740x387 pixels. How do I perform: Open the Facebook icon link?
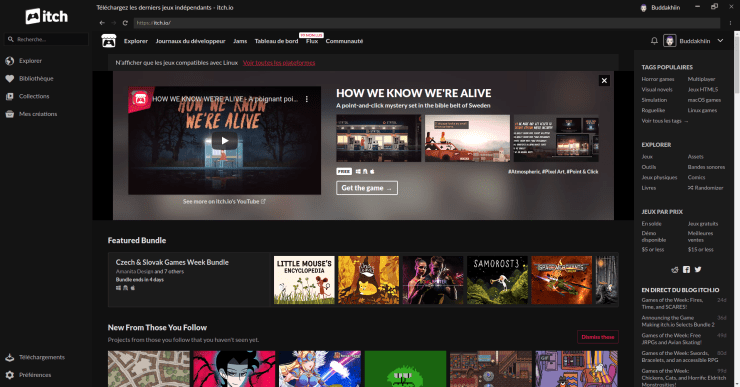coord(686,269)
